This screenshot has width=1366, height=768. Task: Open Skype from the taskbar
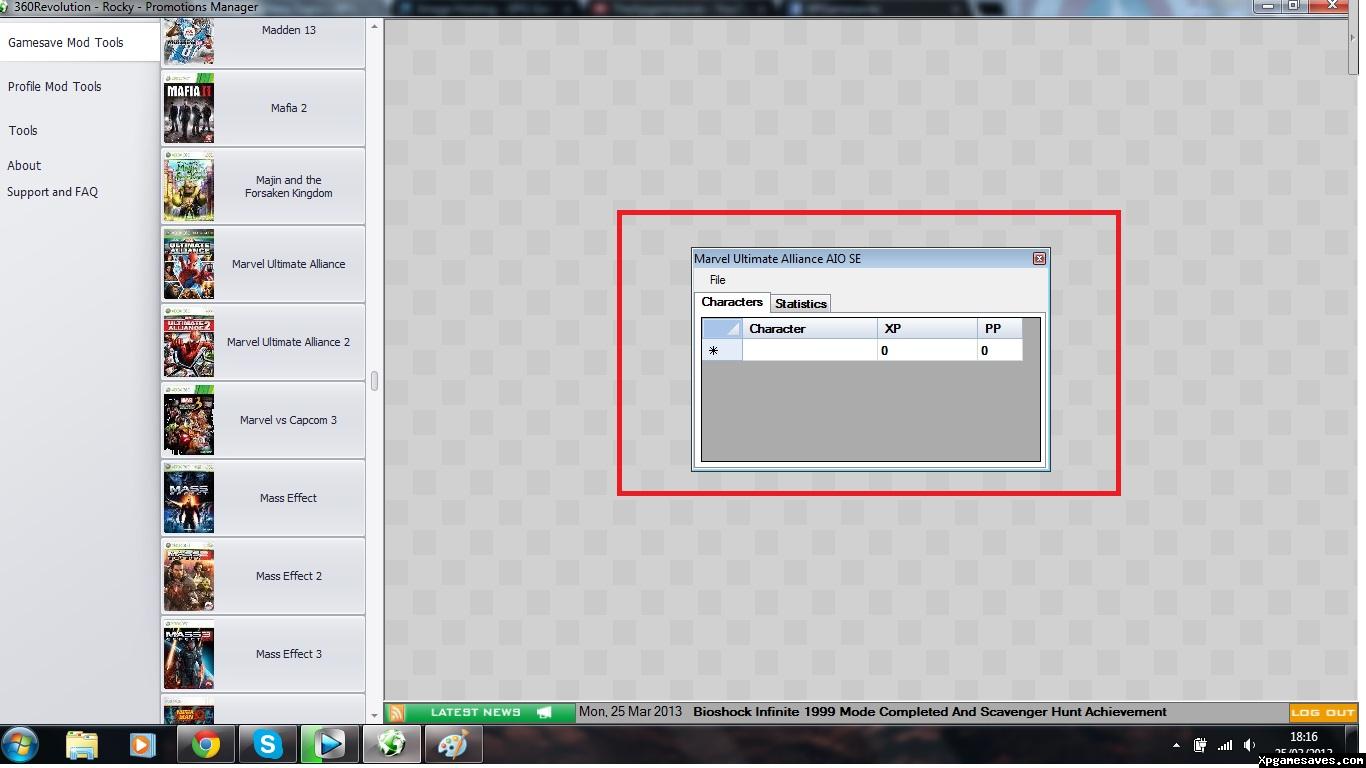pyautogui.click(x=268, y=745)
